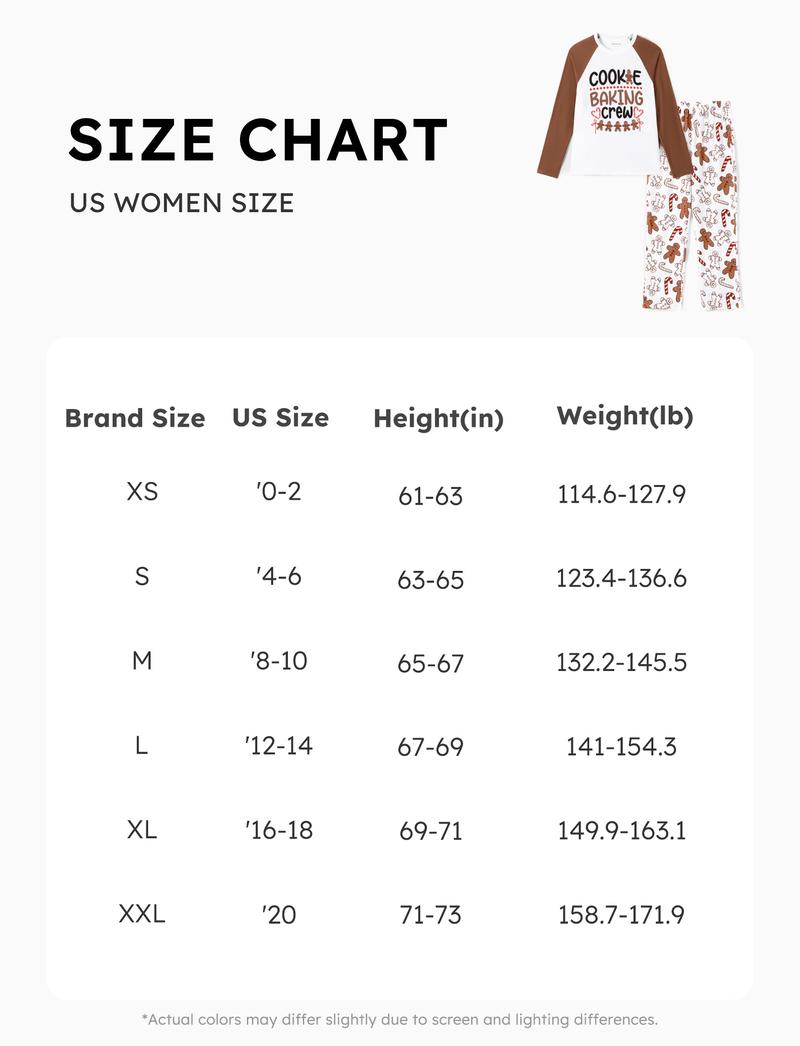Click the 149.9-163.1 weight value
Screen dimensions: 800x1046
pos(622,831)
